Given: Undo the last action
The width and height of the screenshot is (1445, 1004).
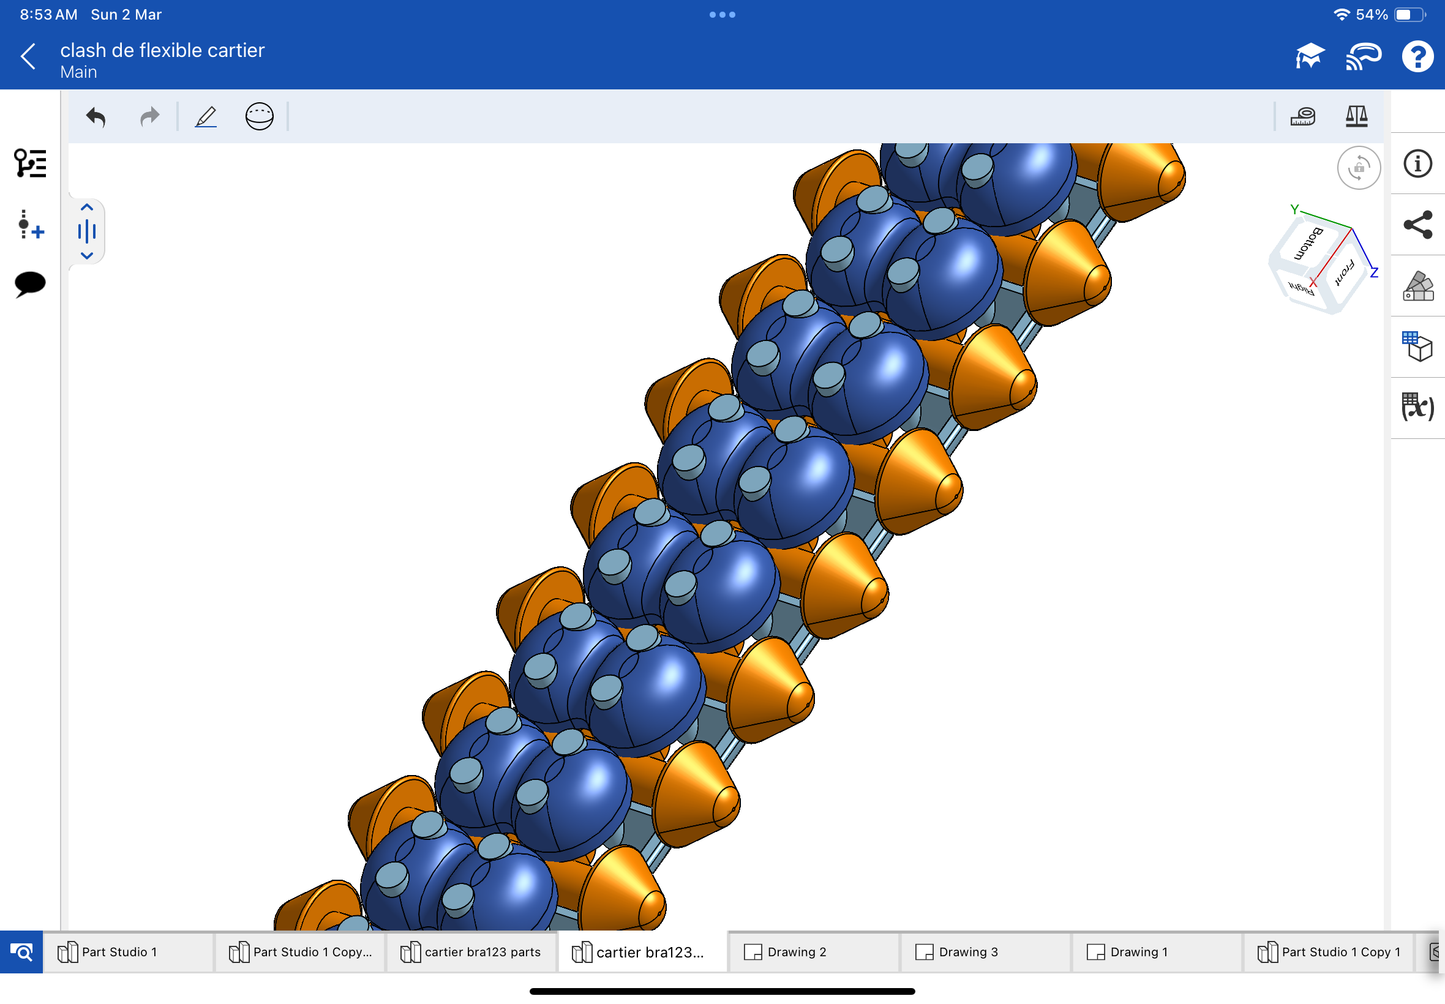Looking at the screenshot, I should pos(96,117).
